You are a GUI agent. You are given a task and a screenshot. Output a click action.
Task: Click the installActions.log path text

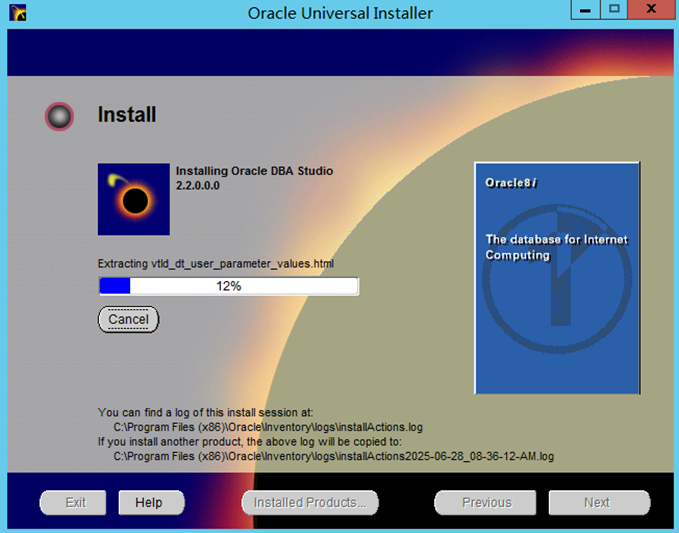(x=268, y=427)
